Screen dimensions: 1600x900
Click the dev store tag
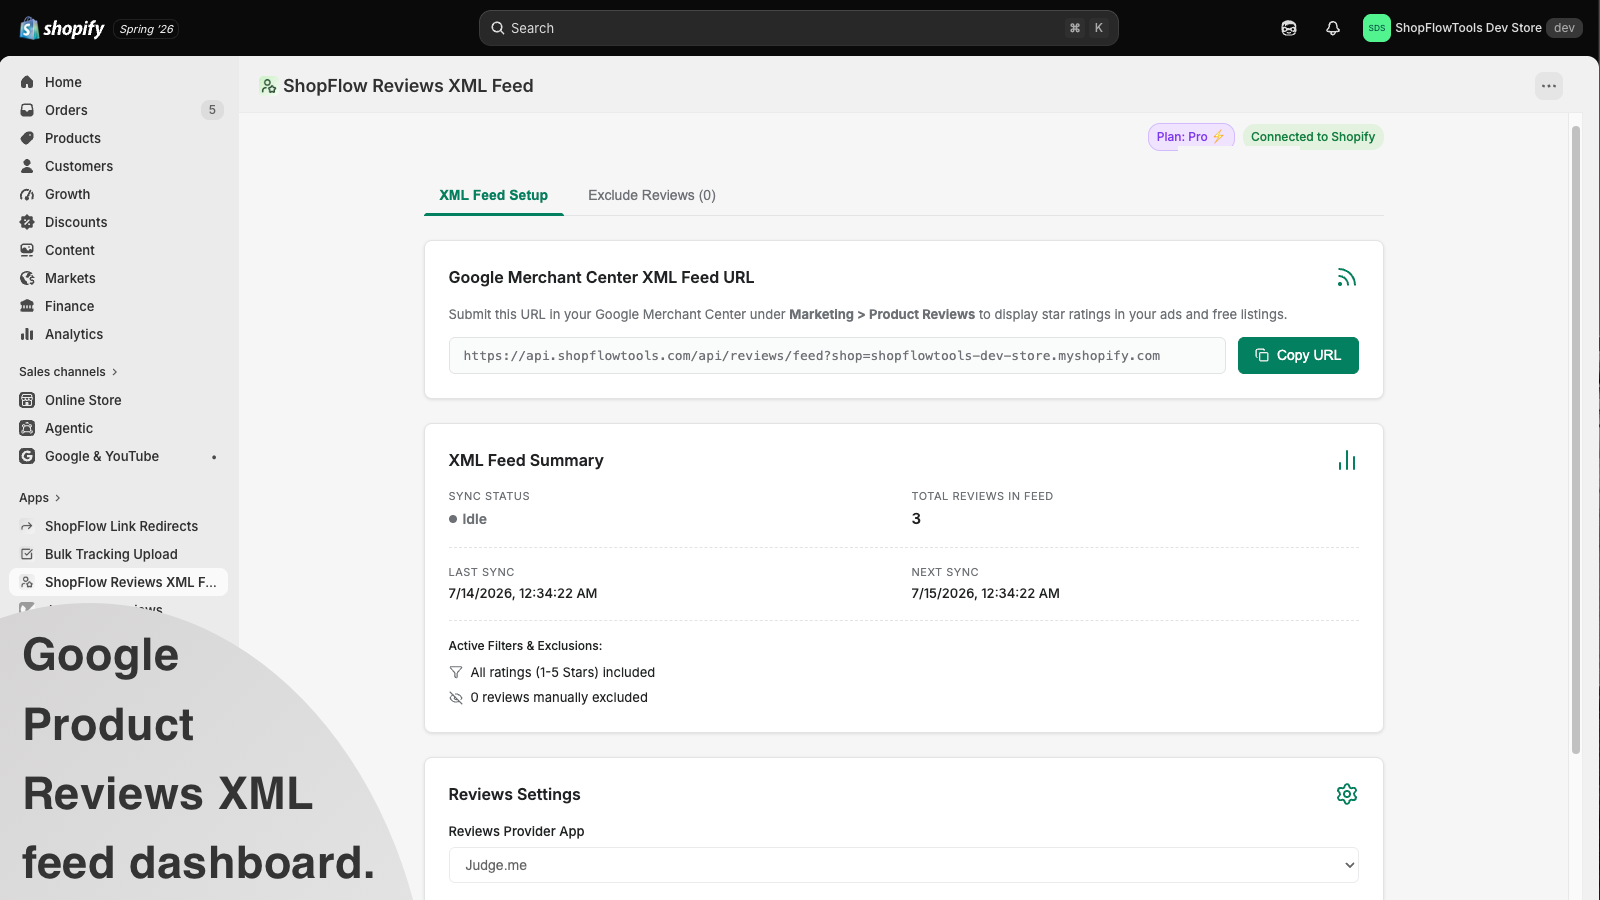[1564, 28]
